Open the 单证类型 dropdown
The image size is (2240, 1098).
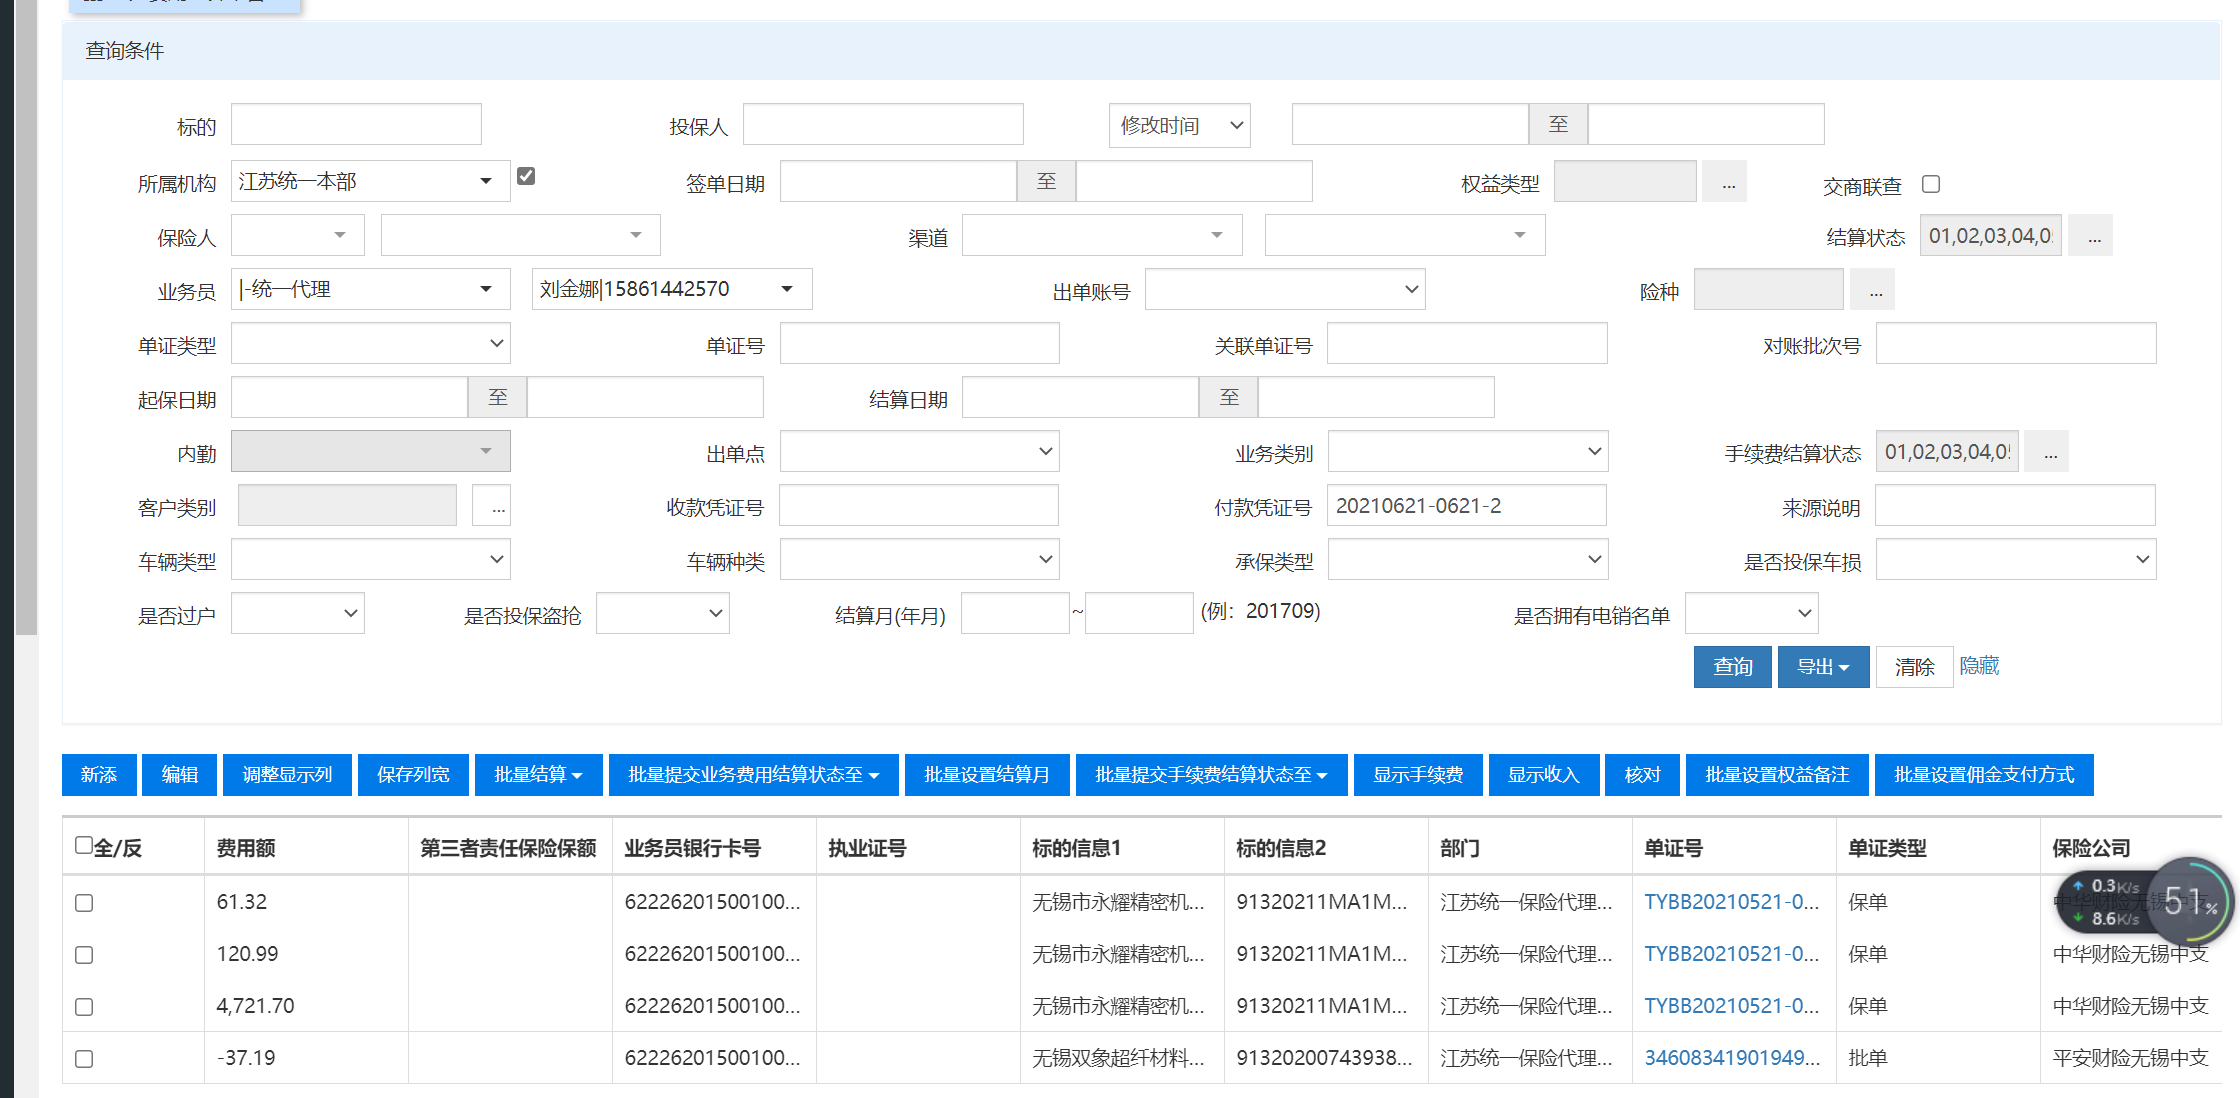[x=370, y=344]
